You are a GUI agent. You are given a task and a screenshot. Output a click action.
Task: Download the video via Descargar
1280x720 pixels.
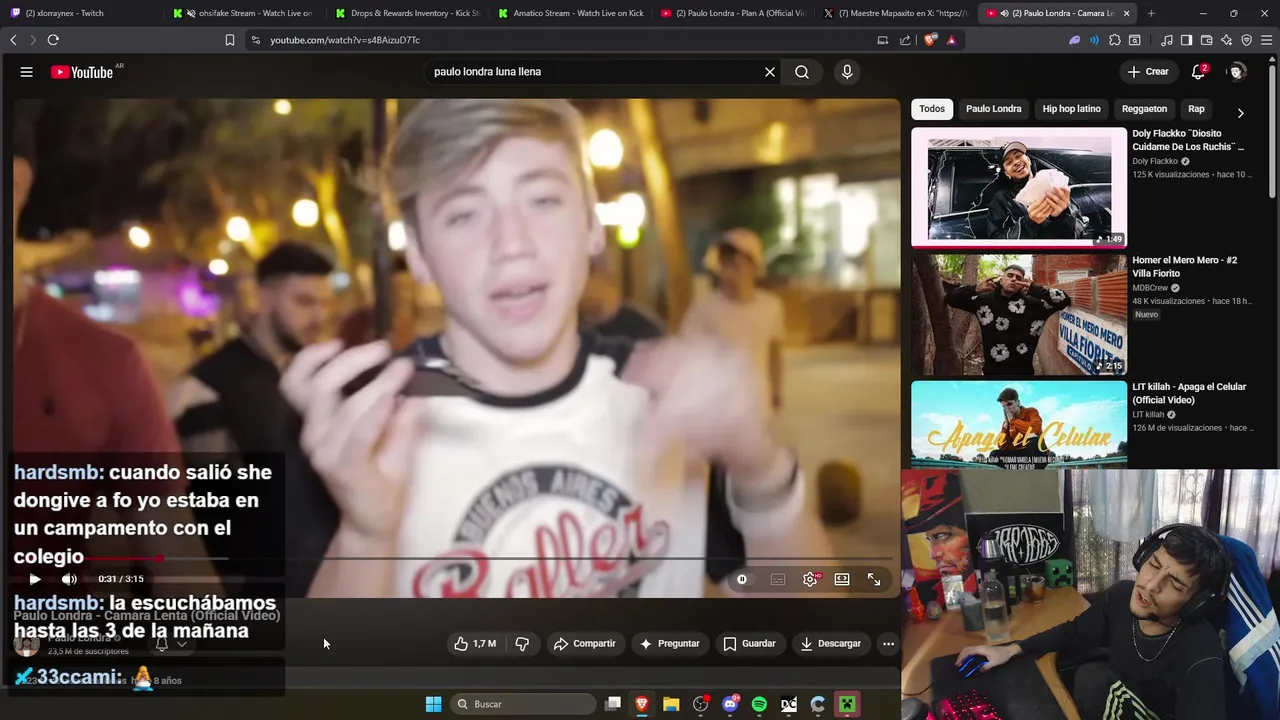click(x=831, y=644)
